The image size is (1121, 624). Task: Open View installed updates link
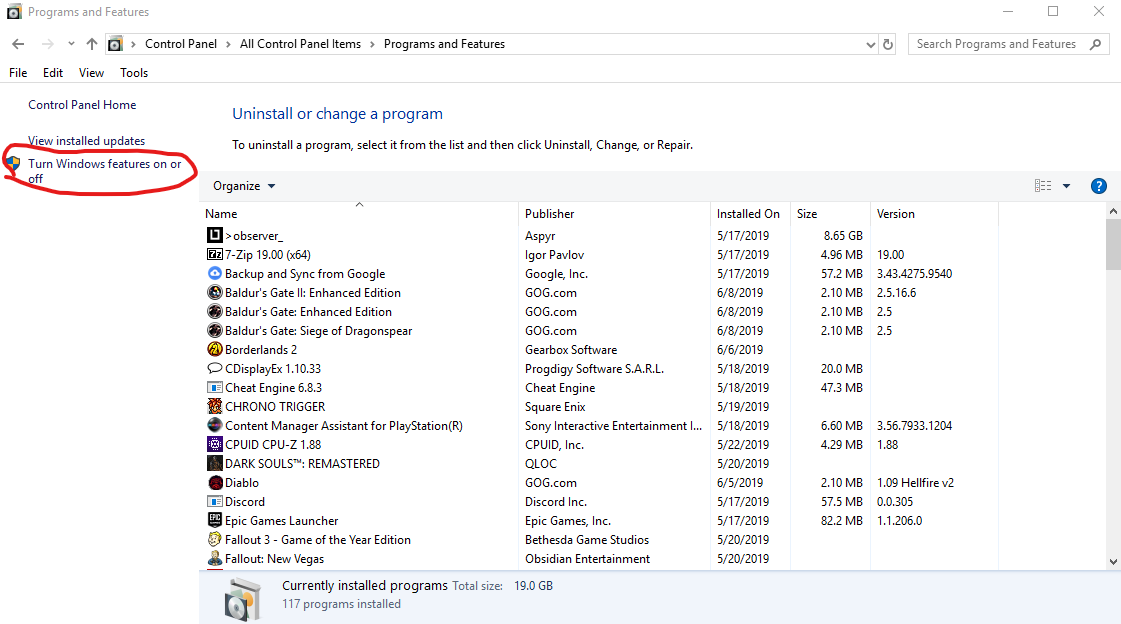point(87,141)
